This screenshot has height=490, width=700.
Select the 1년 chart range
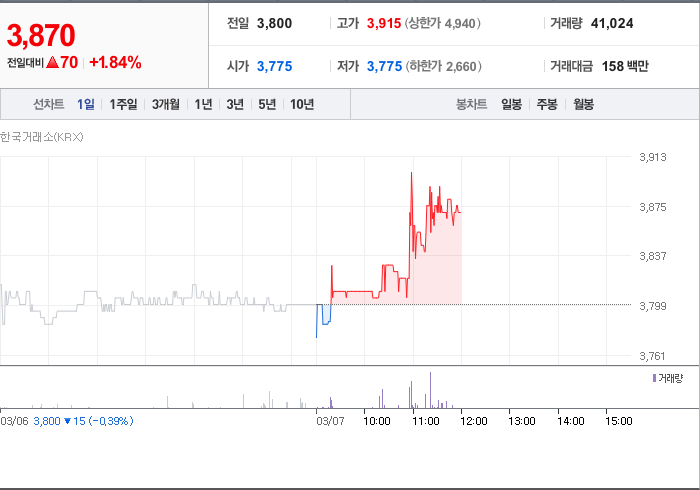tap(203, 104)
